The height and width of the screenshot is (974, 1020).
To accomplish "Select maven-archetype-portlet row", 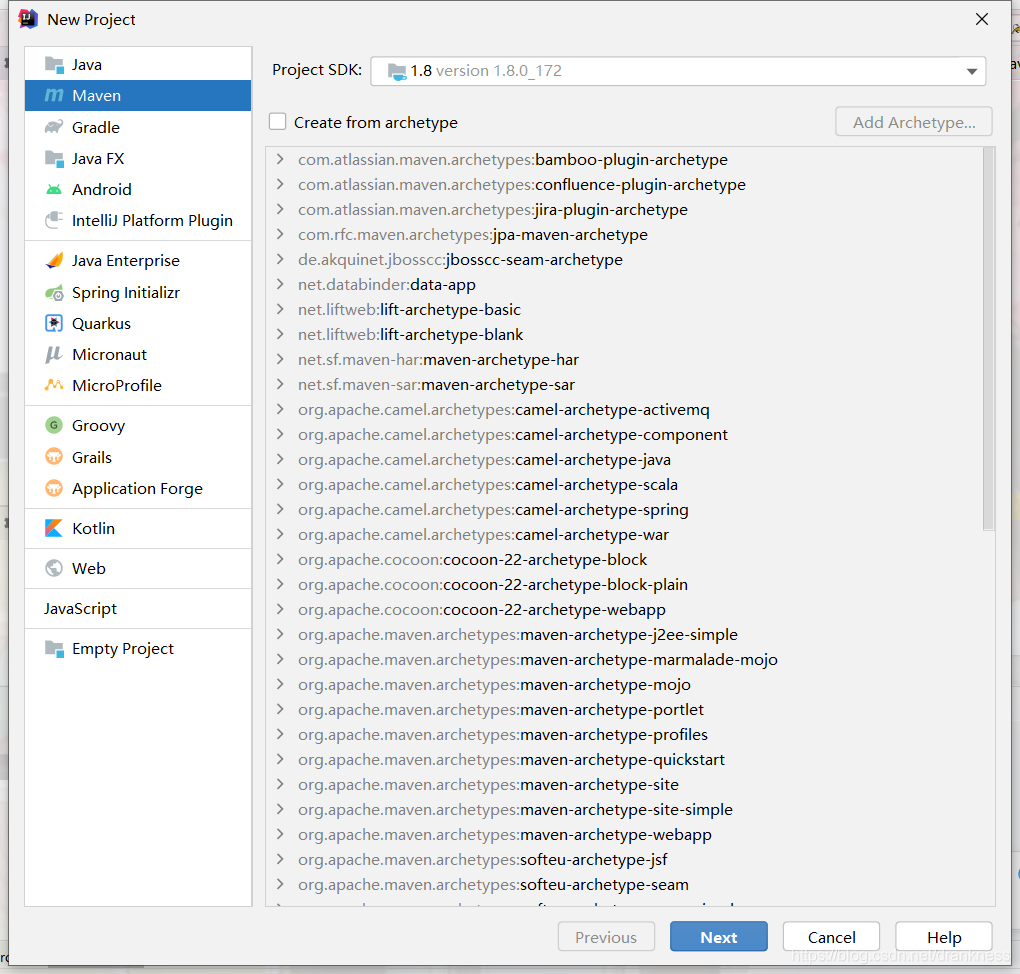I will [x=624, y=709].
